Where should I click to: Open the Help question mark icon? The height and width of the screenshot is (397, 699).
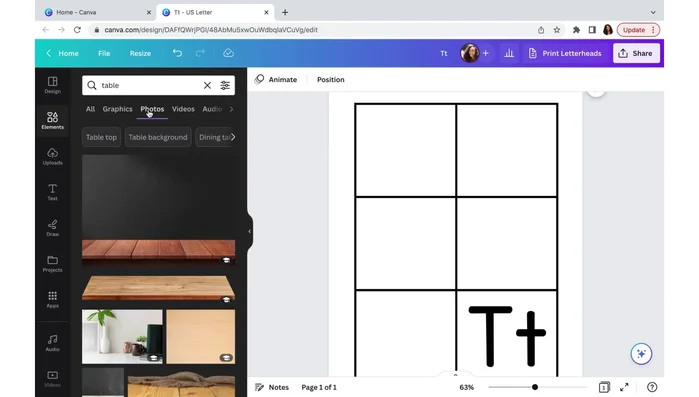(652, 387)
